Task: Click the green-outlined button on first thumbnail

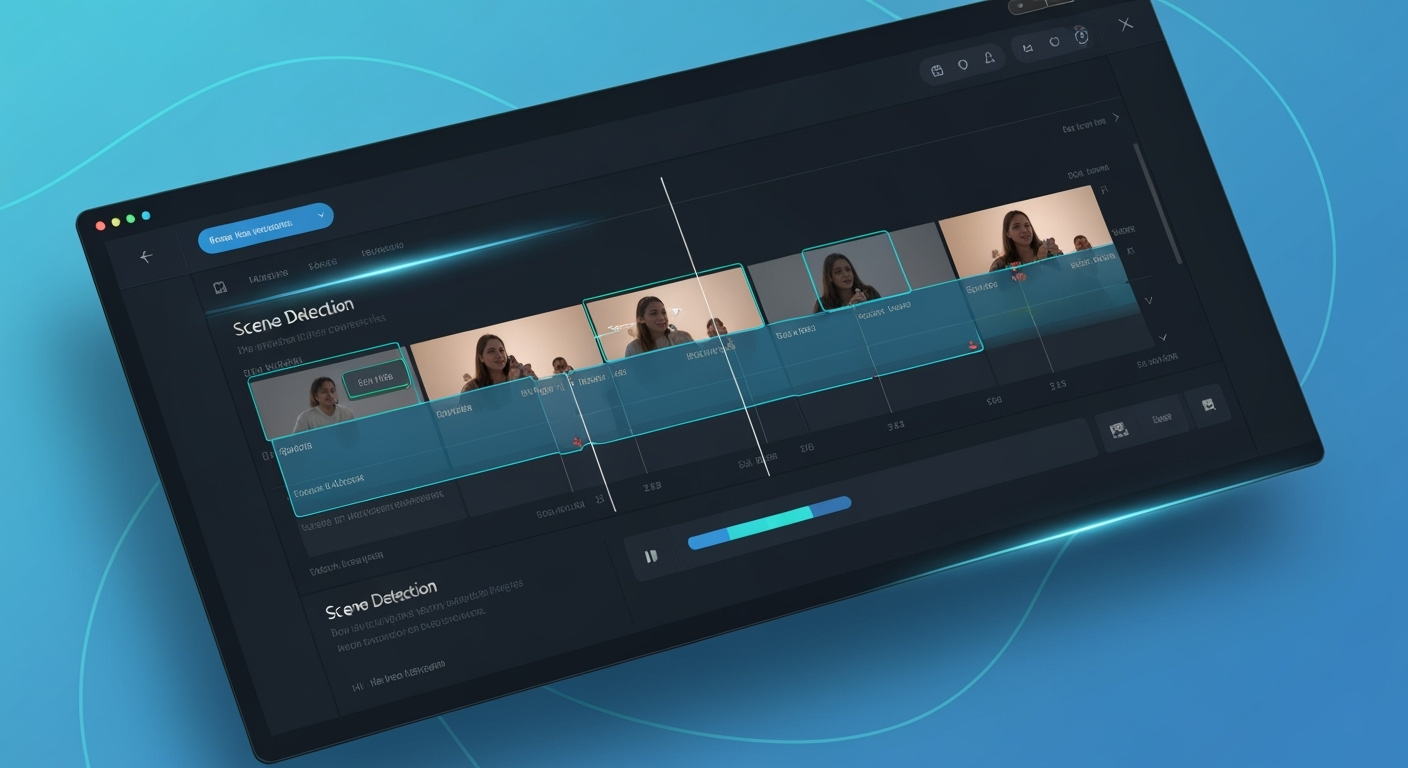Action: (x=376, y=379)
